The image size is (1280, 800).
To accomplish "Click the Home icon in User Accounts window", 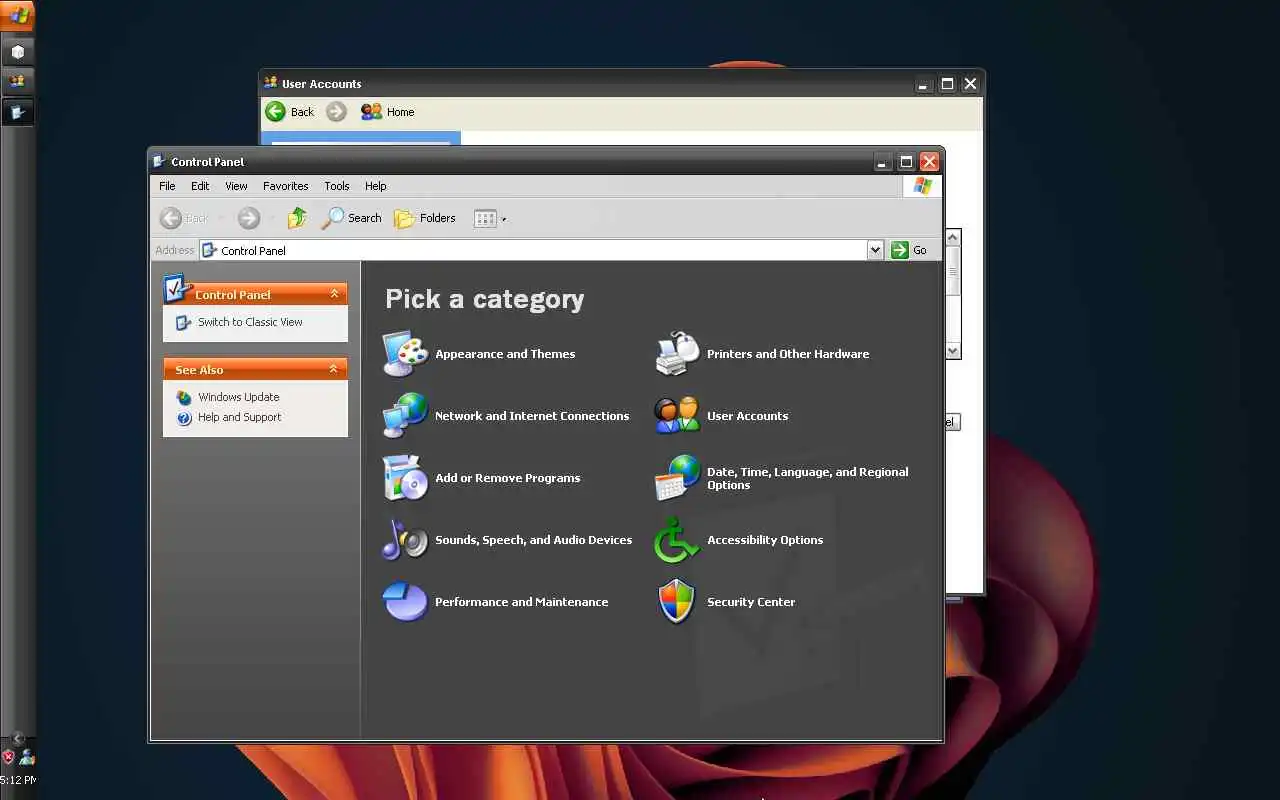I will [371, 112].
